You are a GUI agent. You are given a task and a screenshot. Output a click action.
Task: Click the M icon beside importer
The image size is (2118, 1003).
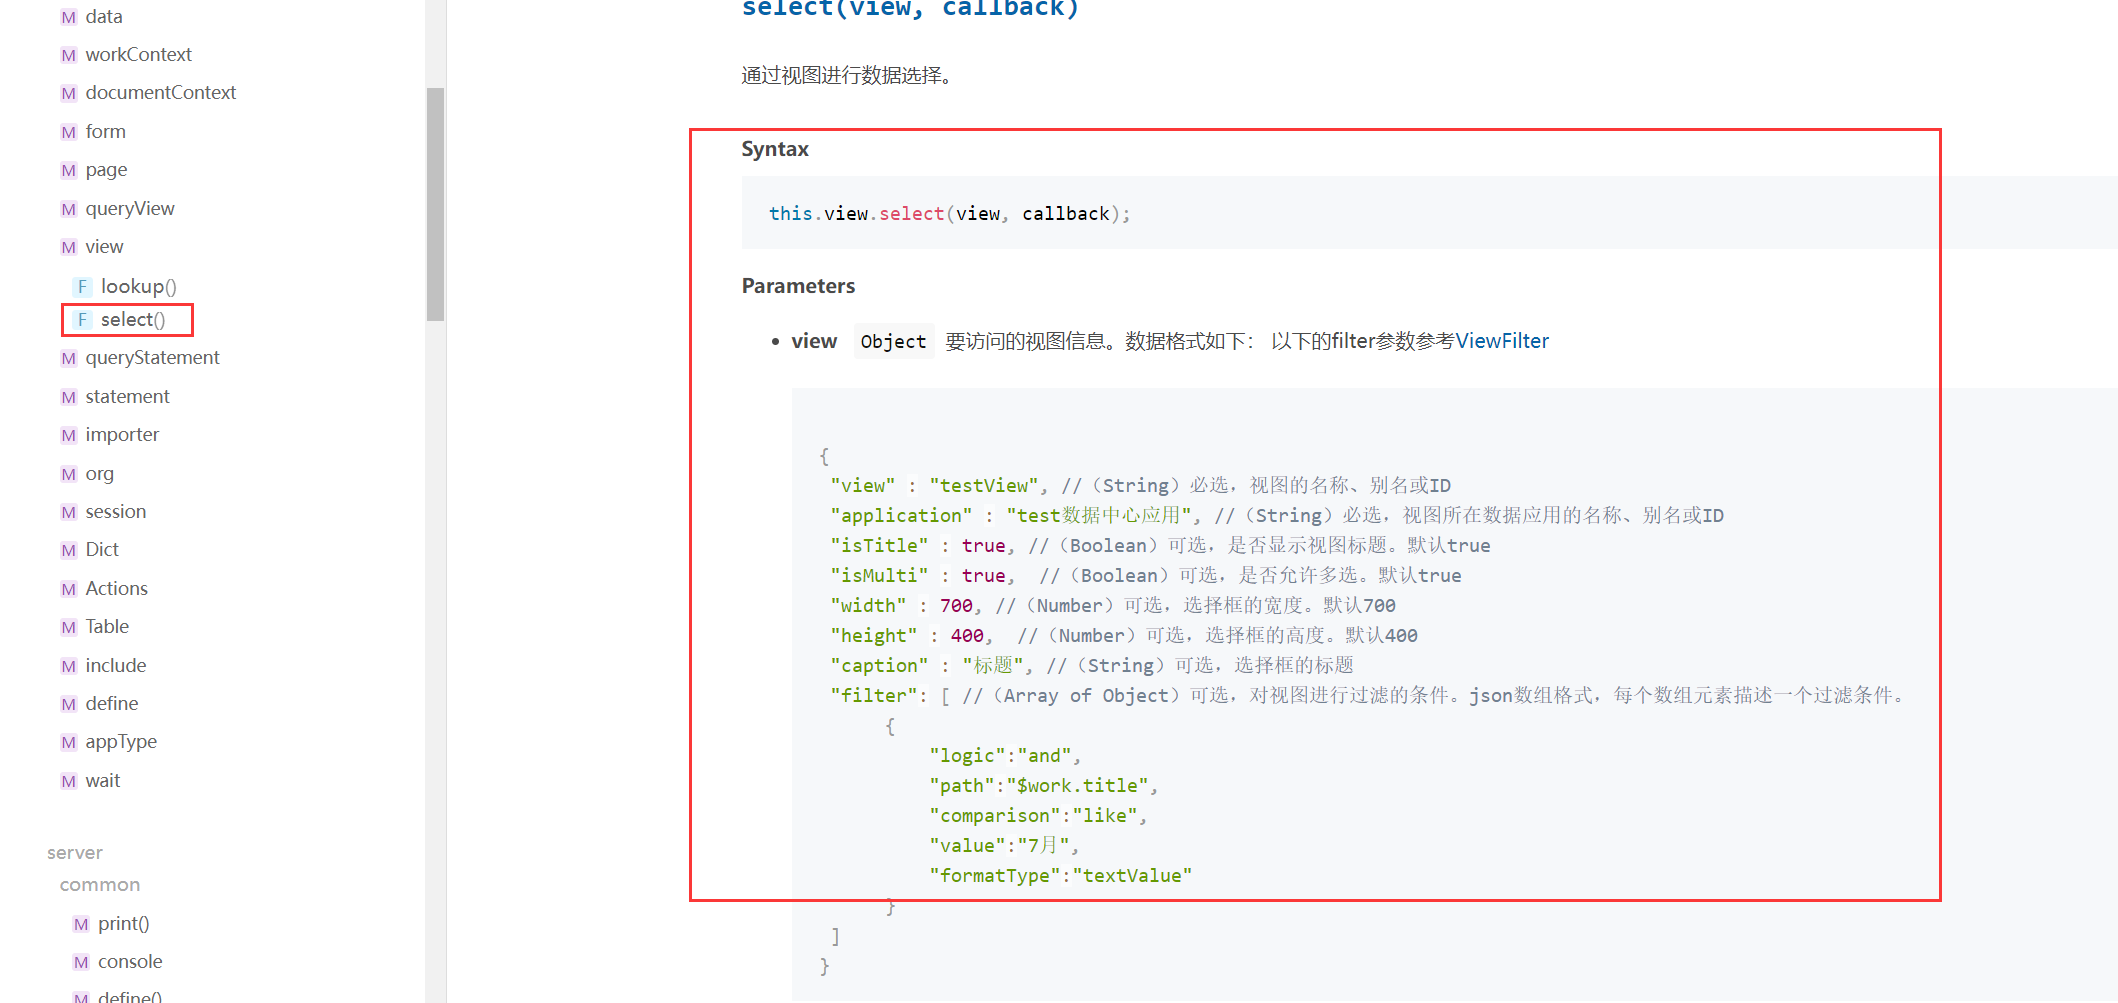68,435
